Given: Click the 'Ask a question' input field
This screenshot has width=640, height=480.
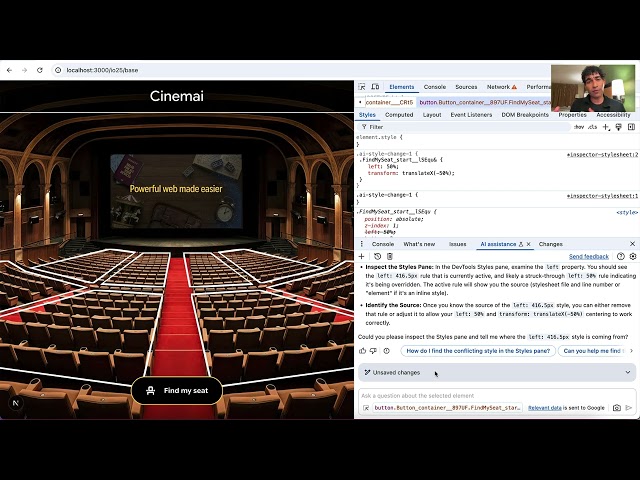Looking at the screenshot, I should click(x=497, y=396).
